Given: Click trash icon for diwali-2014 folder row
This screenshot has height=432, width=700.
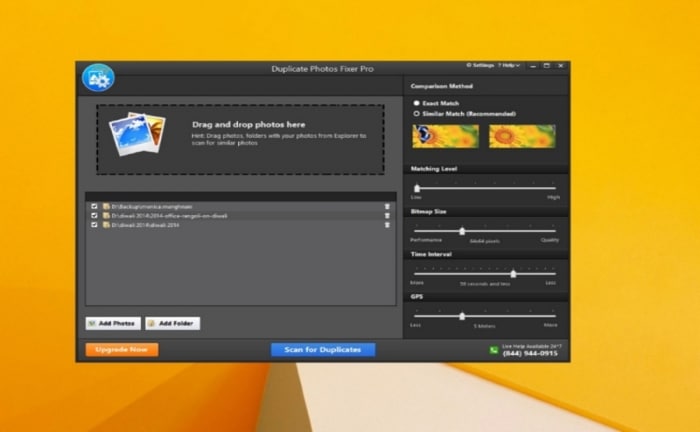Looking at the screenshot, I should point(387,225).
